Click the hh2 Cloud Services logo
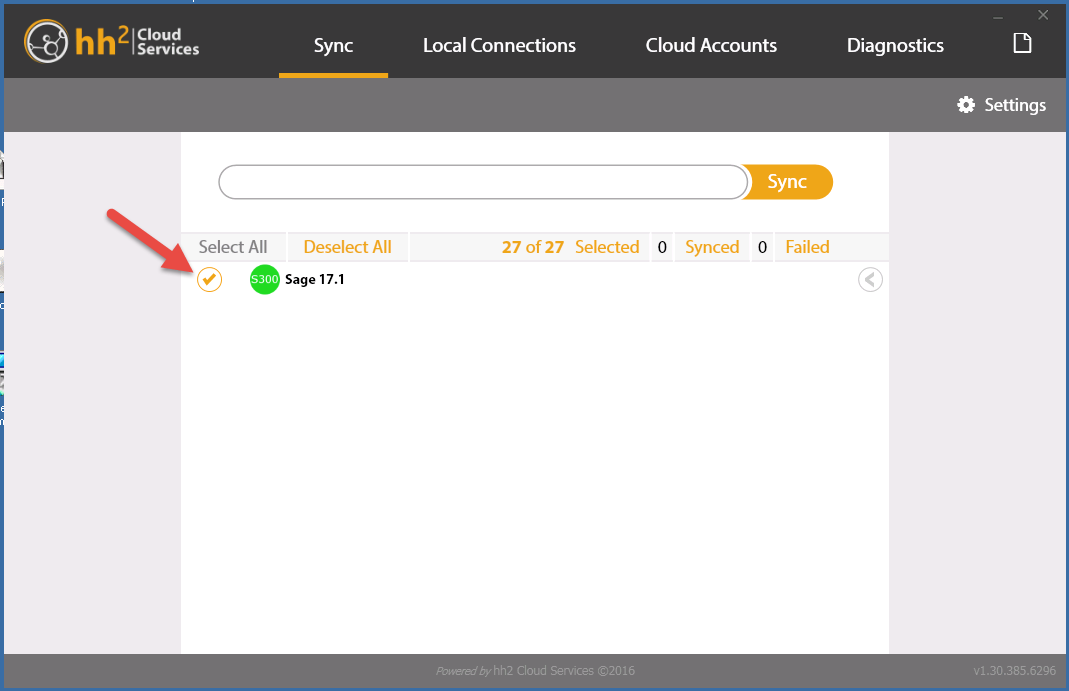Image resolution: width=1069 pixels, height=691 pixels. click(112, 42)
